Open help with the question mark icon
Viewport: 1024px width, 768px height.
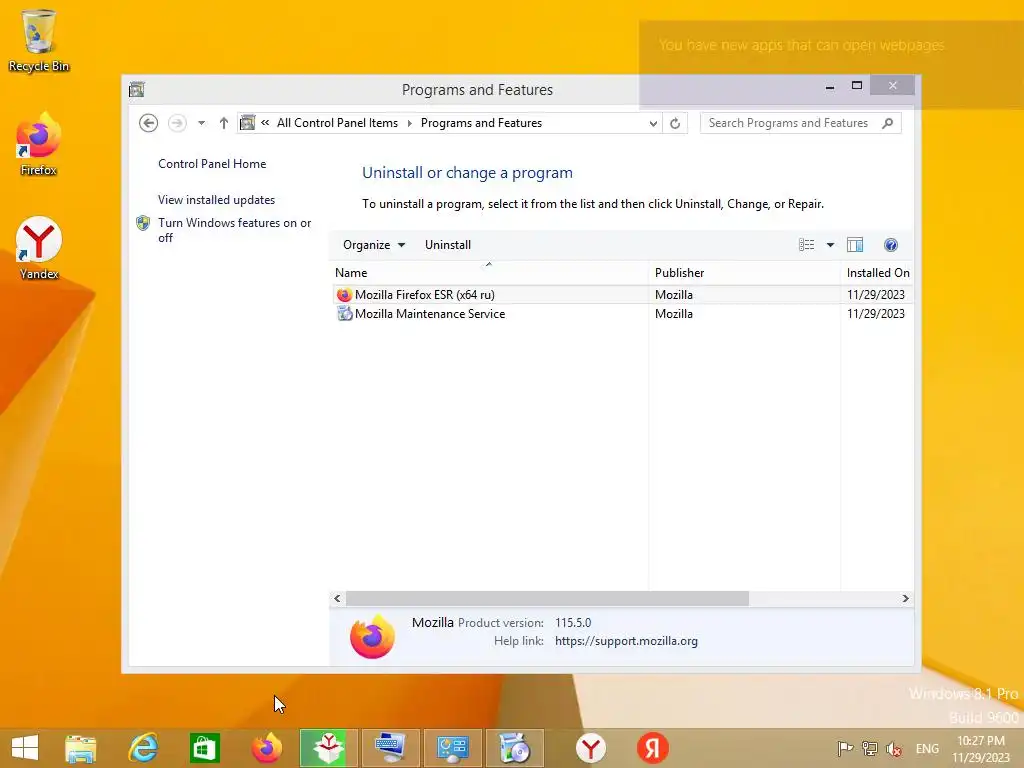coord(891,245)
